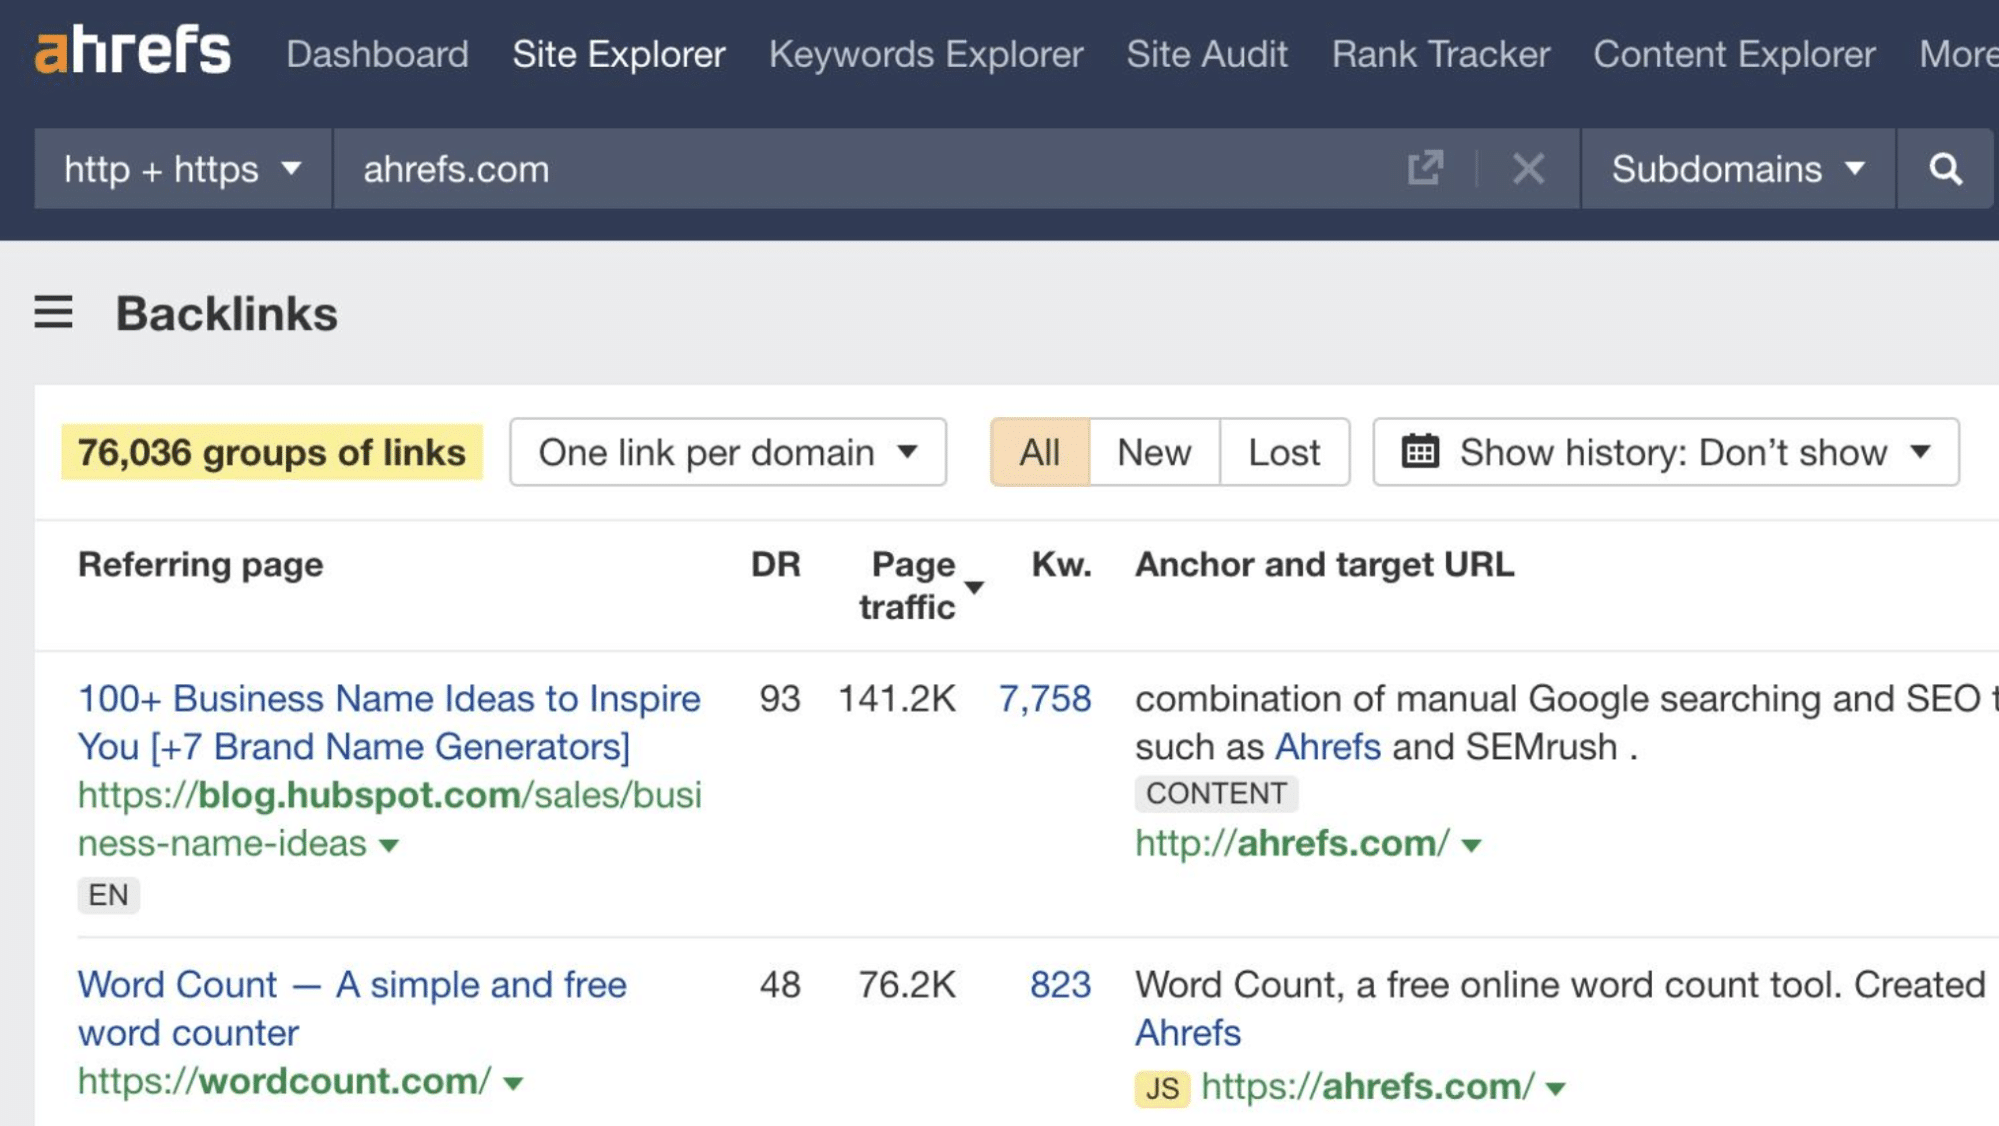Click the magnifier search button

[1945, 168]
